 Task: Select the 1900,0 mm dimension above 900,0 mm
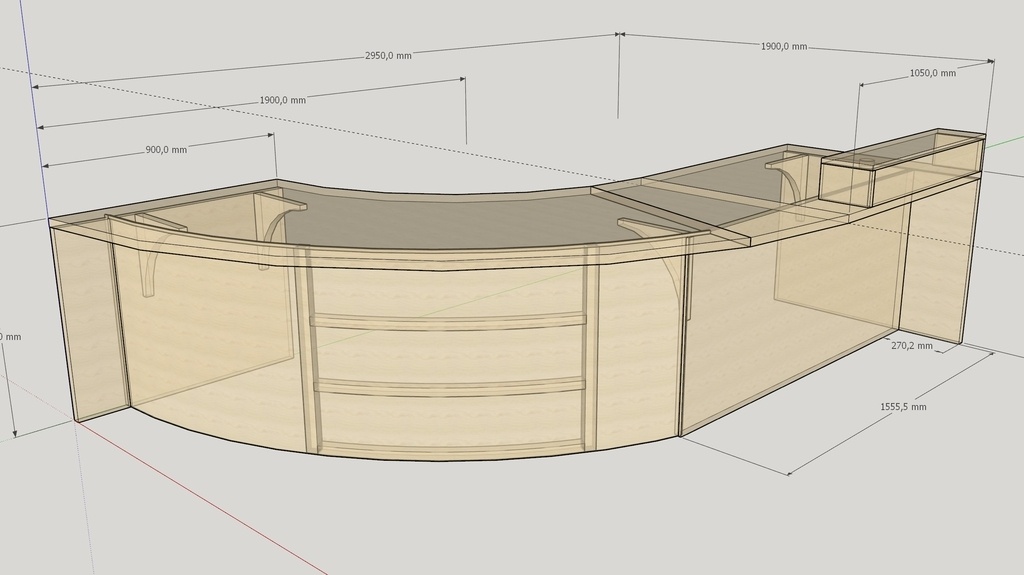pyautogui.click(x=282, y=100)
